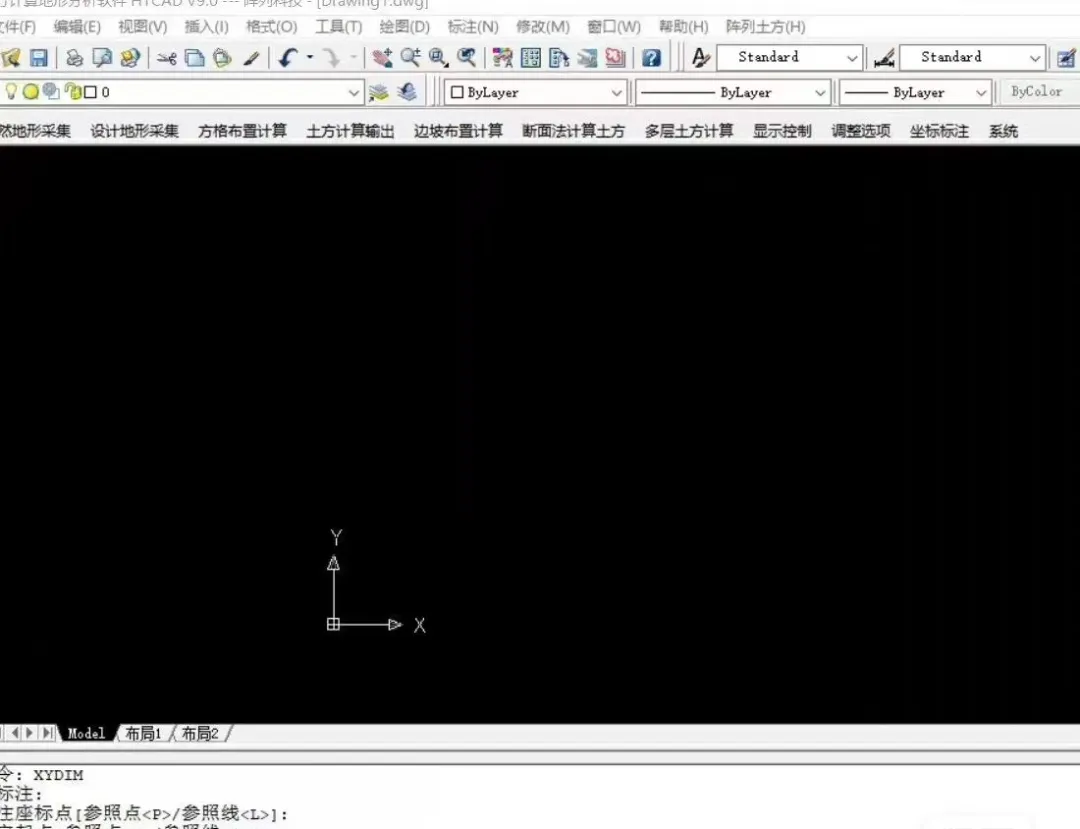Click the Publish icon
Viewport: 1080px width, 829px height.
[129, 58]
